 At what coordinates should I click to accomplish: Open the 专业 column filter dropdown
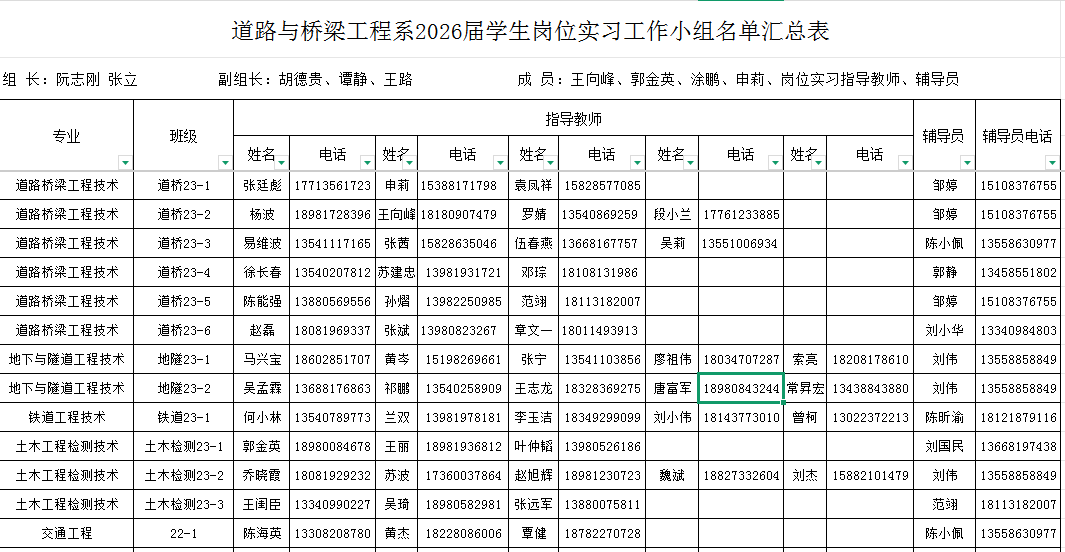point(124,162)
